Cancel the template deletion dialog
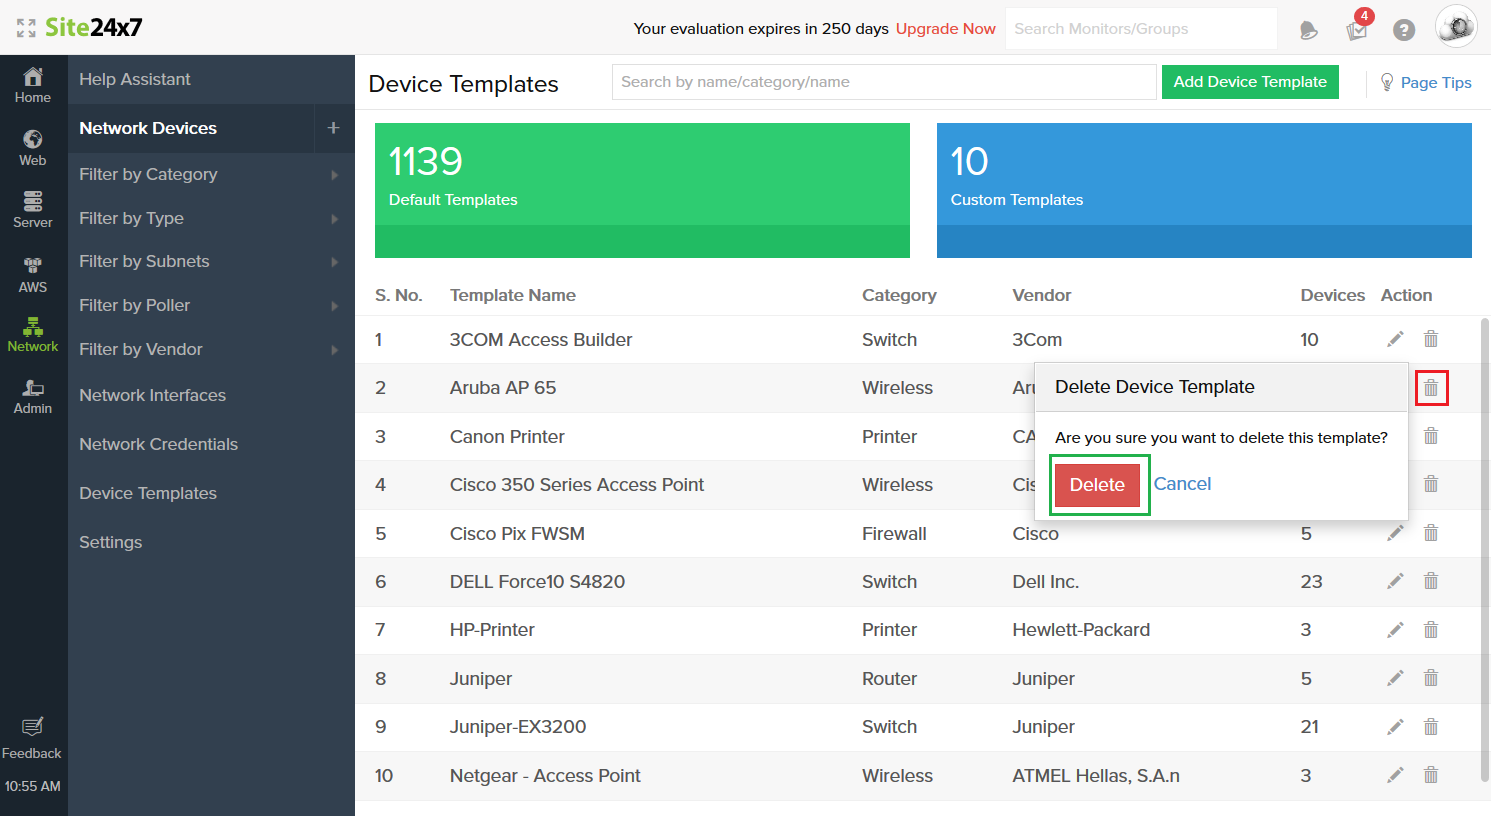Image resolution: width=1491 pixels, height=816 pixels. point(1182,483)
